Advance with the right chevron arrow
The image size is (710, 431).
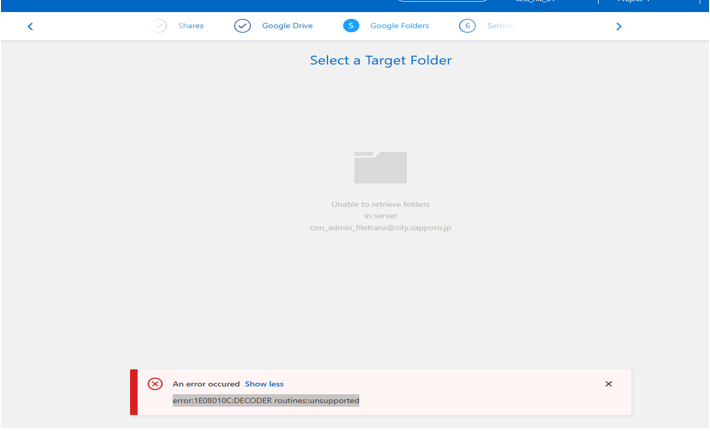pyautogui.click(x=619, y=27)
